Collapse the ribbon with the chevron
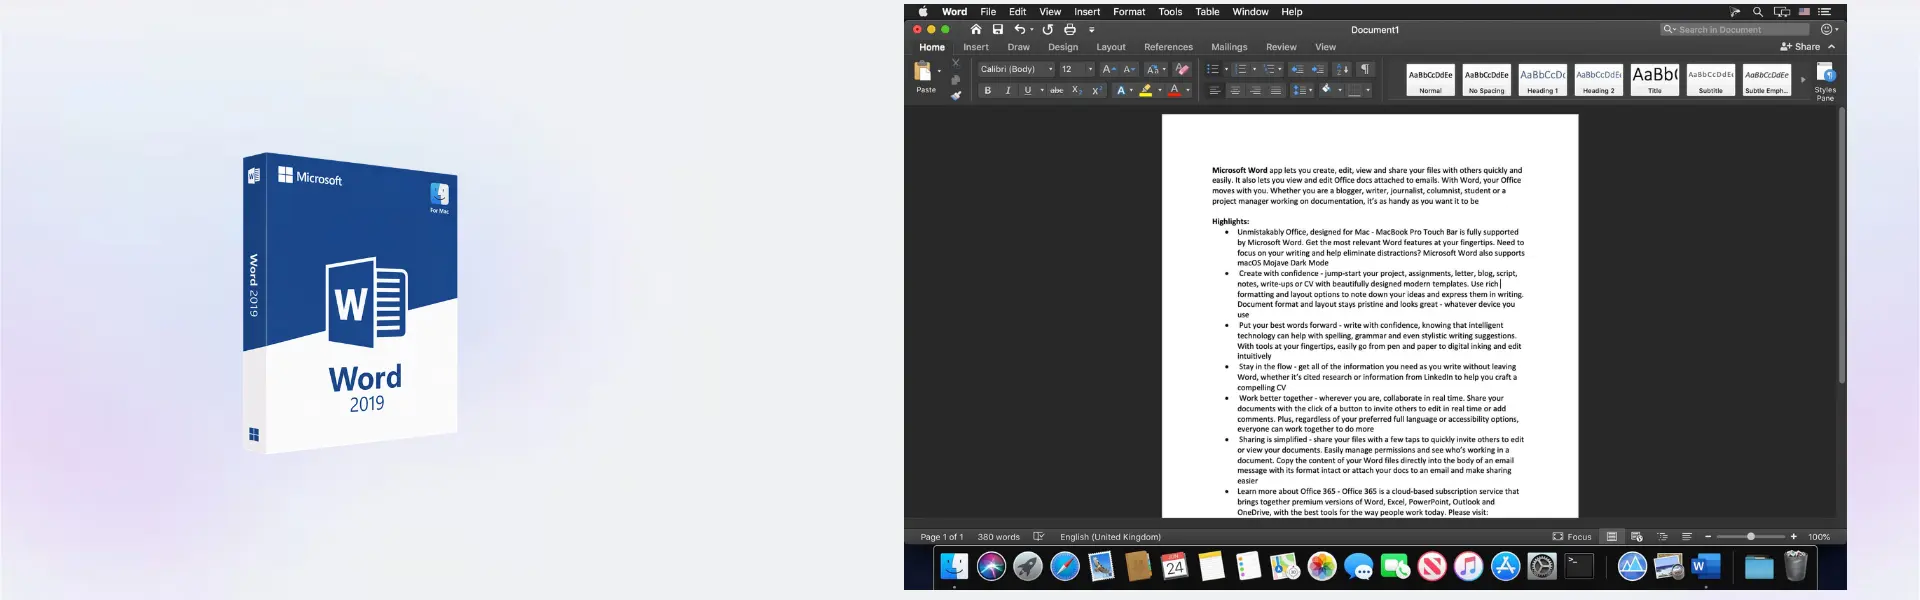Image resolution: width=1920 pixels, height=600 pixels. [x=1831, y=47]
